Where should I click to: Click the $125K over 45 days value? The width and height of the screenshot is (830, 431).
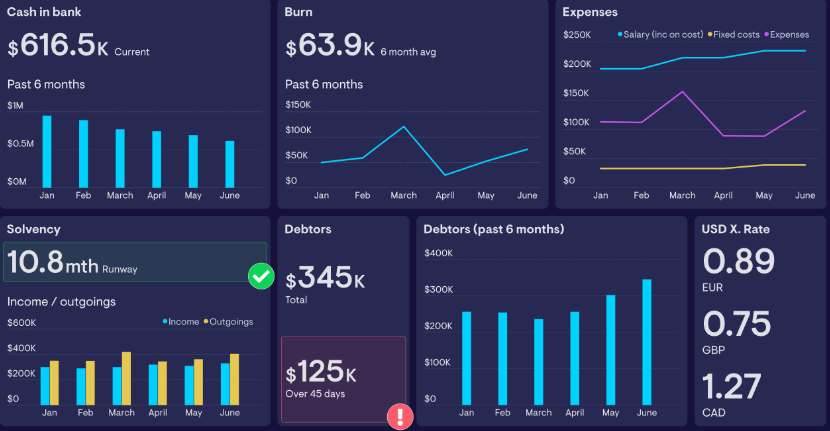pos(321,372)
